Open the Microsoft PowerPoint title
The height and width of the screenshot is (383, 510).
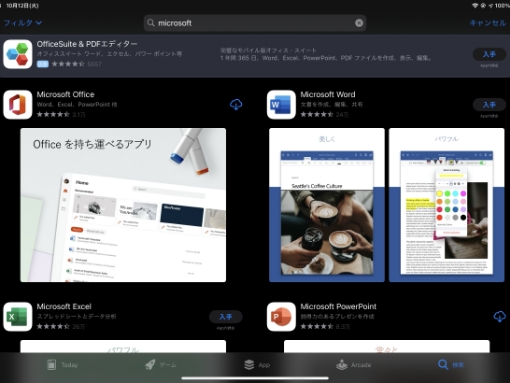click(x=338, y=306)
